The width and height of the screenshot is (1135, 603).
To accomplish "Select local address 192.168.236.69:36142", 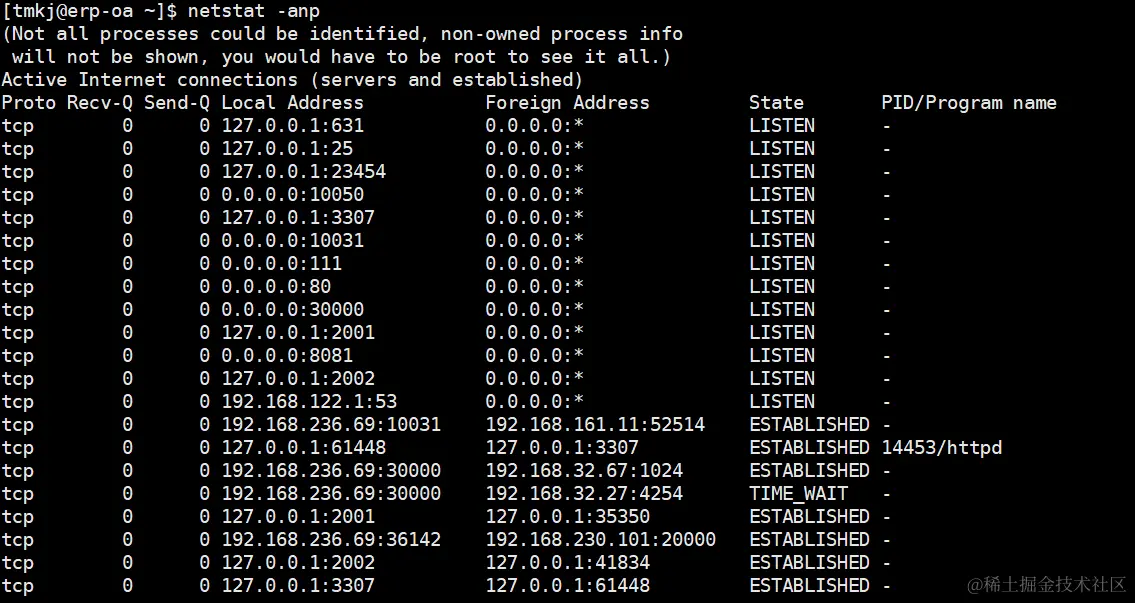I will tap(331, 539).
